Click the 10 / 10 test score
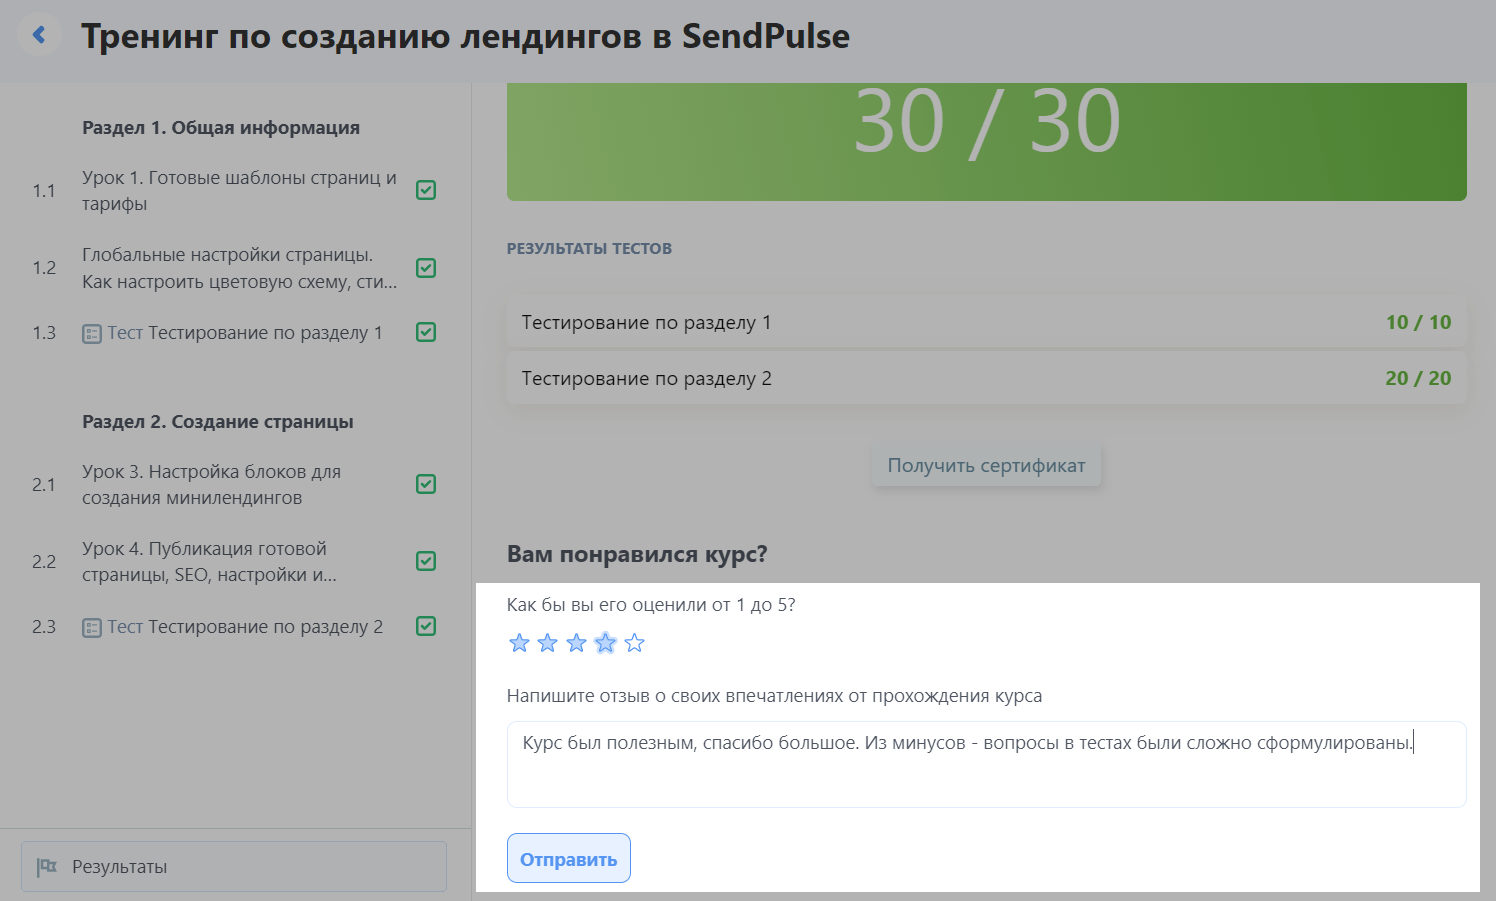Image resolution: width=1496 pixels, height=901 pixels. point(1418,322)
